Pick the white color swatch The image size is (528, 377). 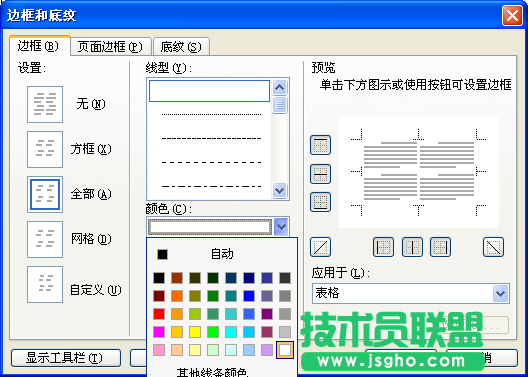285,350
